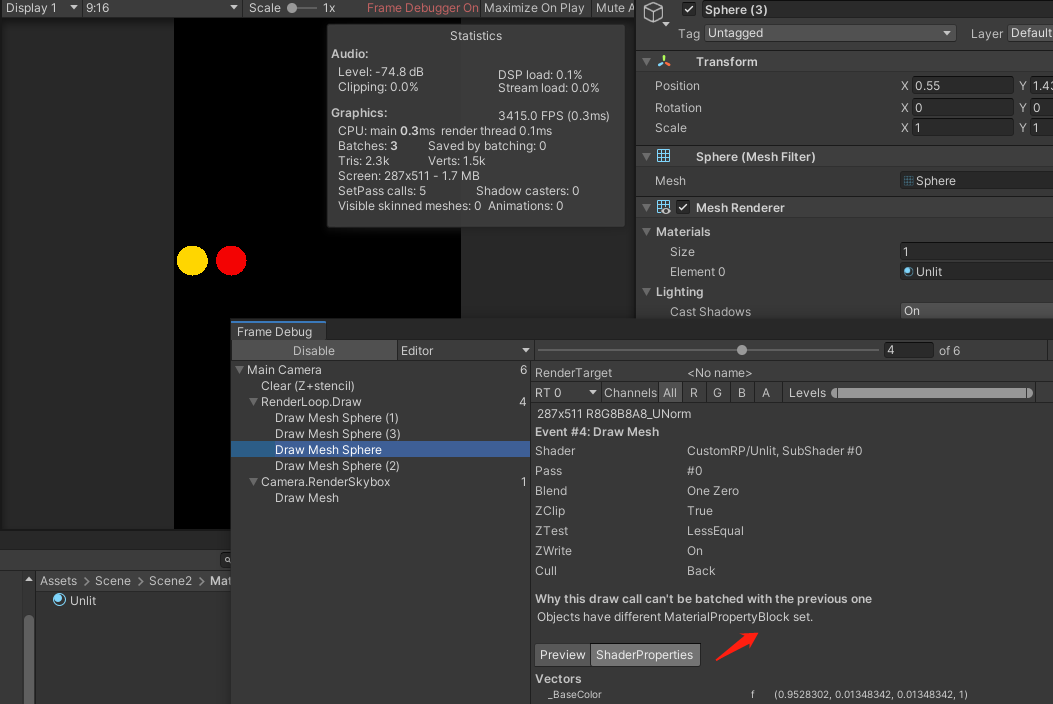Screen dimensions: 1053x704
Task: Select Draw Mesh Sphere (2) event
Action: [337, 466]
